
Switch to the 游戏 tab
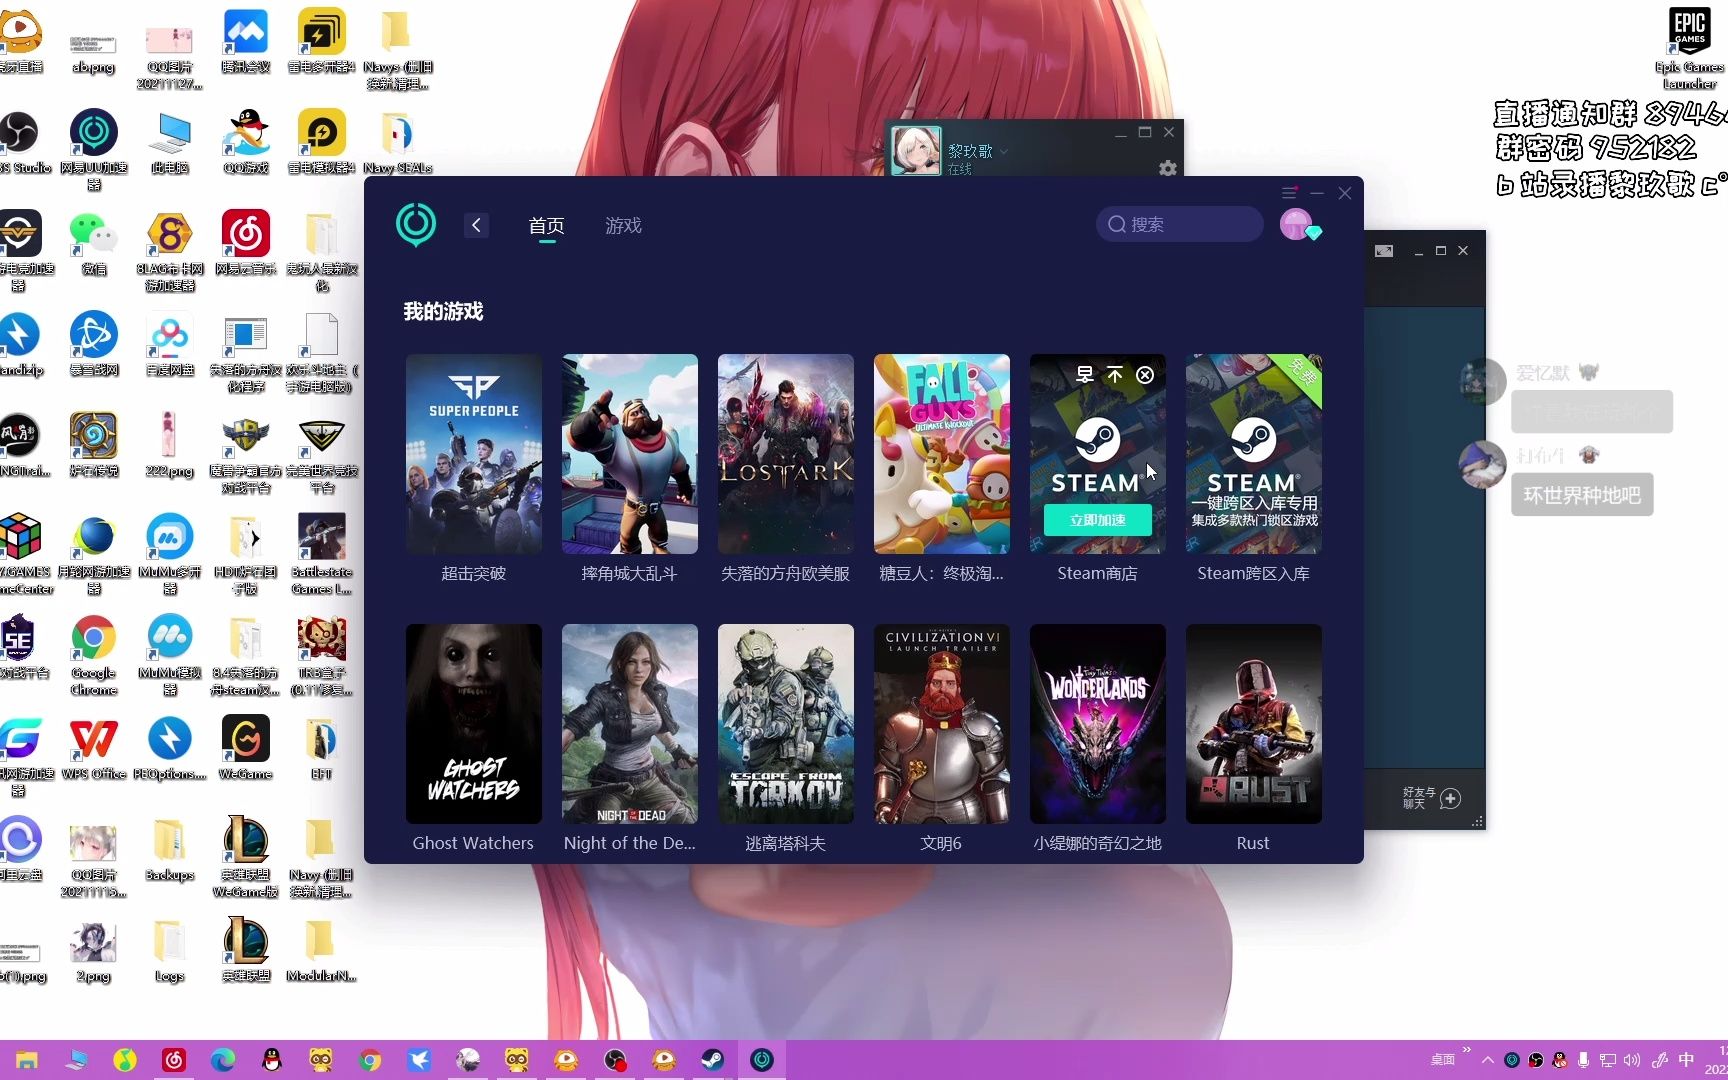[x=623, y=226]
